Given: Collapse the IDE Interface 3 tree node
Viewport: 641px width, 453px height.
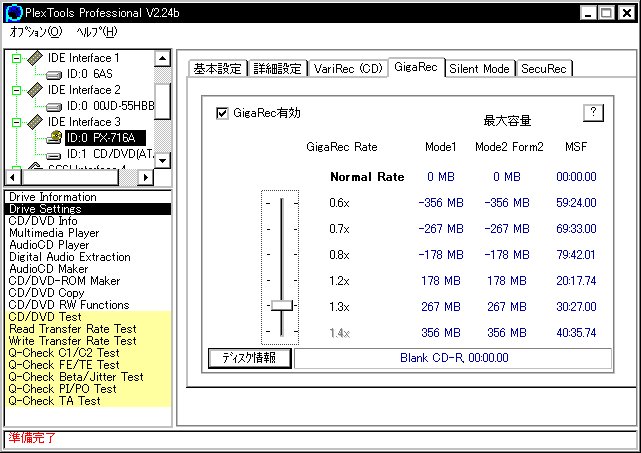Looking at the screenshot, I should click(x=16, y=122).
